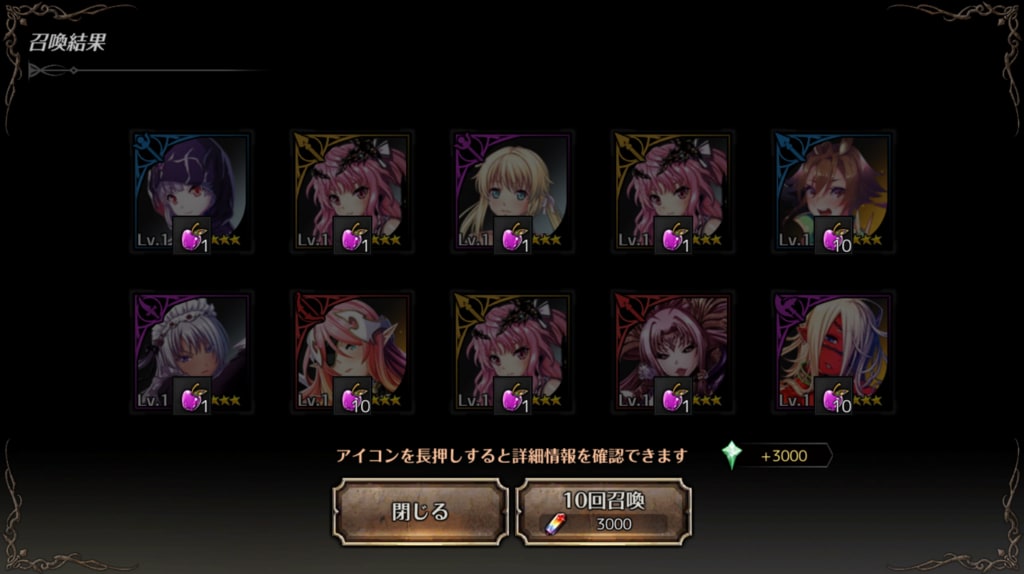Close the summon results with 閉じる
The image size is (1024, 574).
[x=421, y=511]
